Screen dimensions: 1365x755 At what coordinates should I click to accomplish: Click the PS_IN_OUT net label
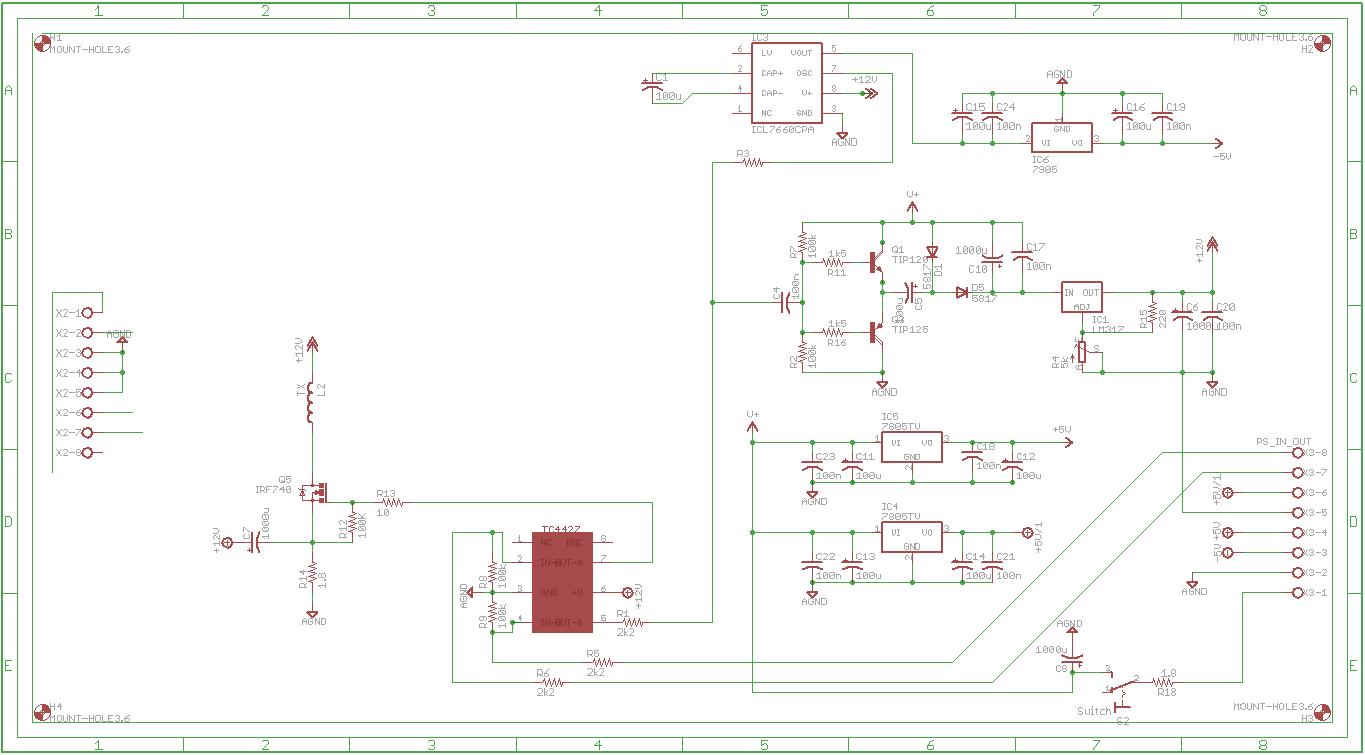click(x=1284, y=441)
